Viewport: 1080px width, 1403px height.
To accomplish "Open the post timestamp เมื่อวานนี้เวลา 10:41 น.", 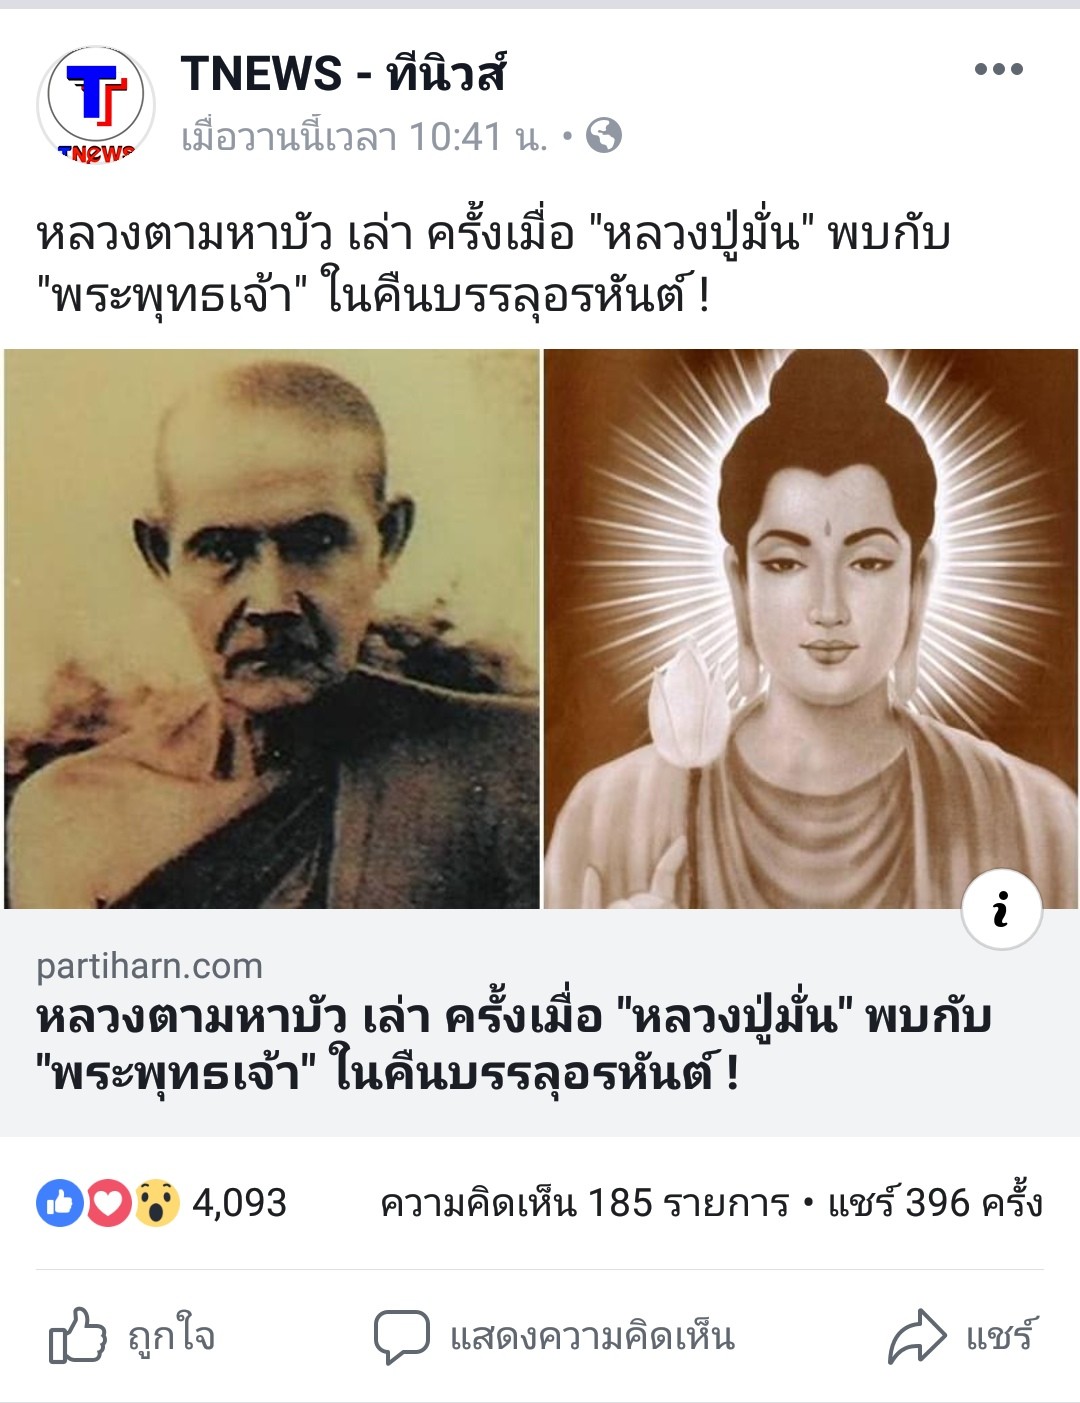I will tap(365, 136).
